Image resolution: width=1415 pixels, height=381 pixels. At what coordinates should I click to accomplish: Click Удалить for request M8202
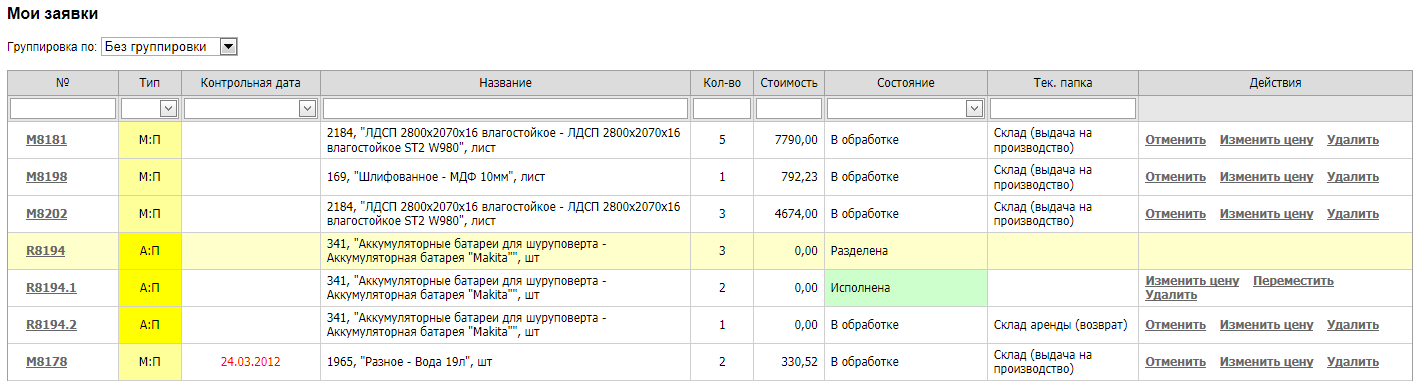(x=1353, y=214)
